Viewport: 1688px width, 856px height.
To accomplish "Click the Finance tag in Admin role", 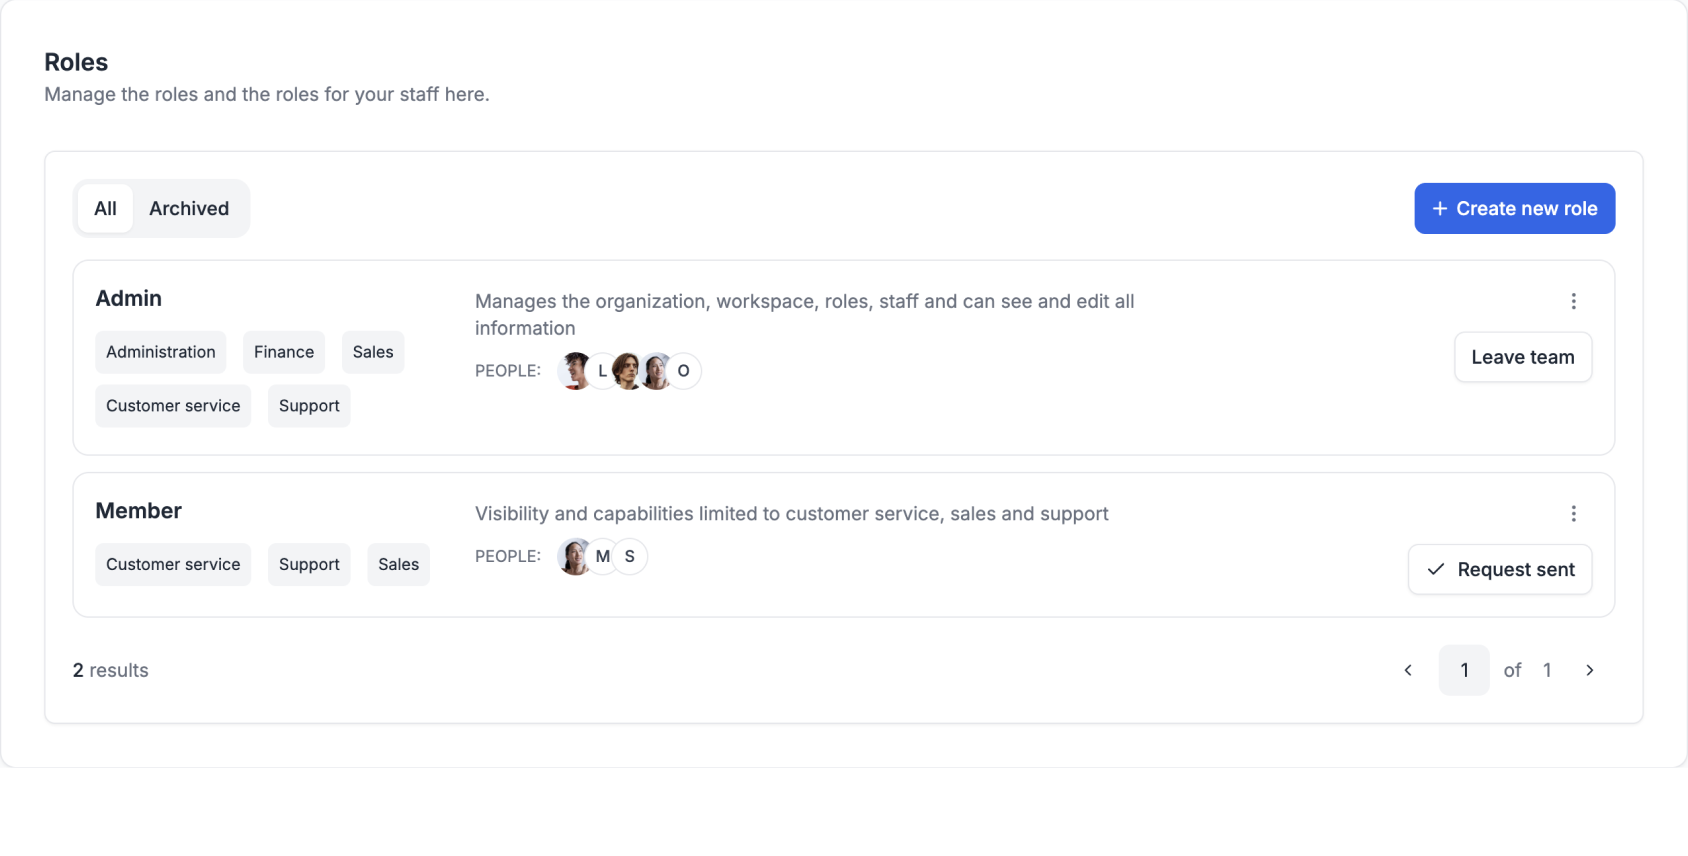I will 283,352.
